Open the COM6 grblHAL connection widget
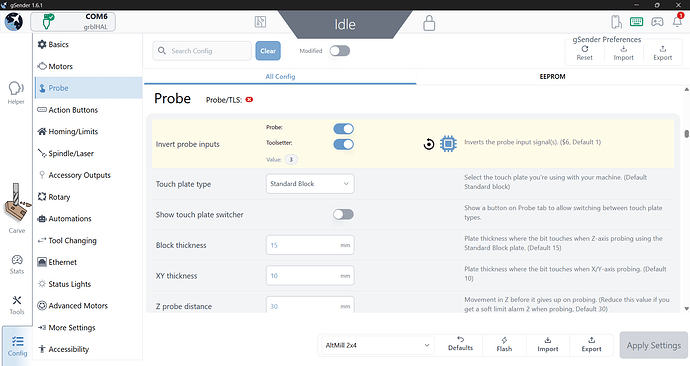 (x=73, y=22)
